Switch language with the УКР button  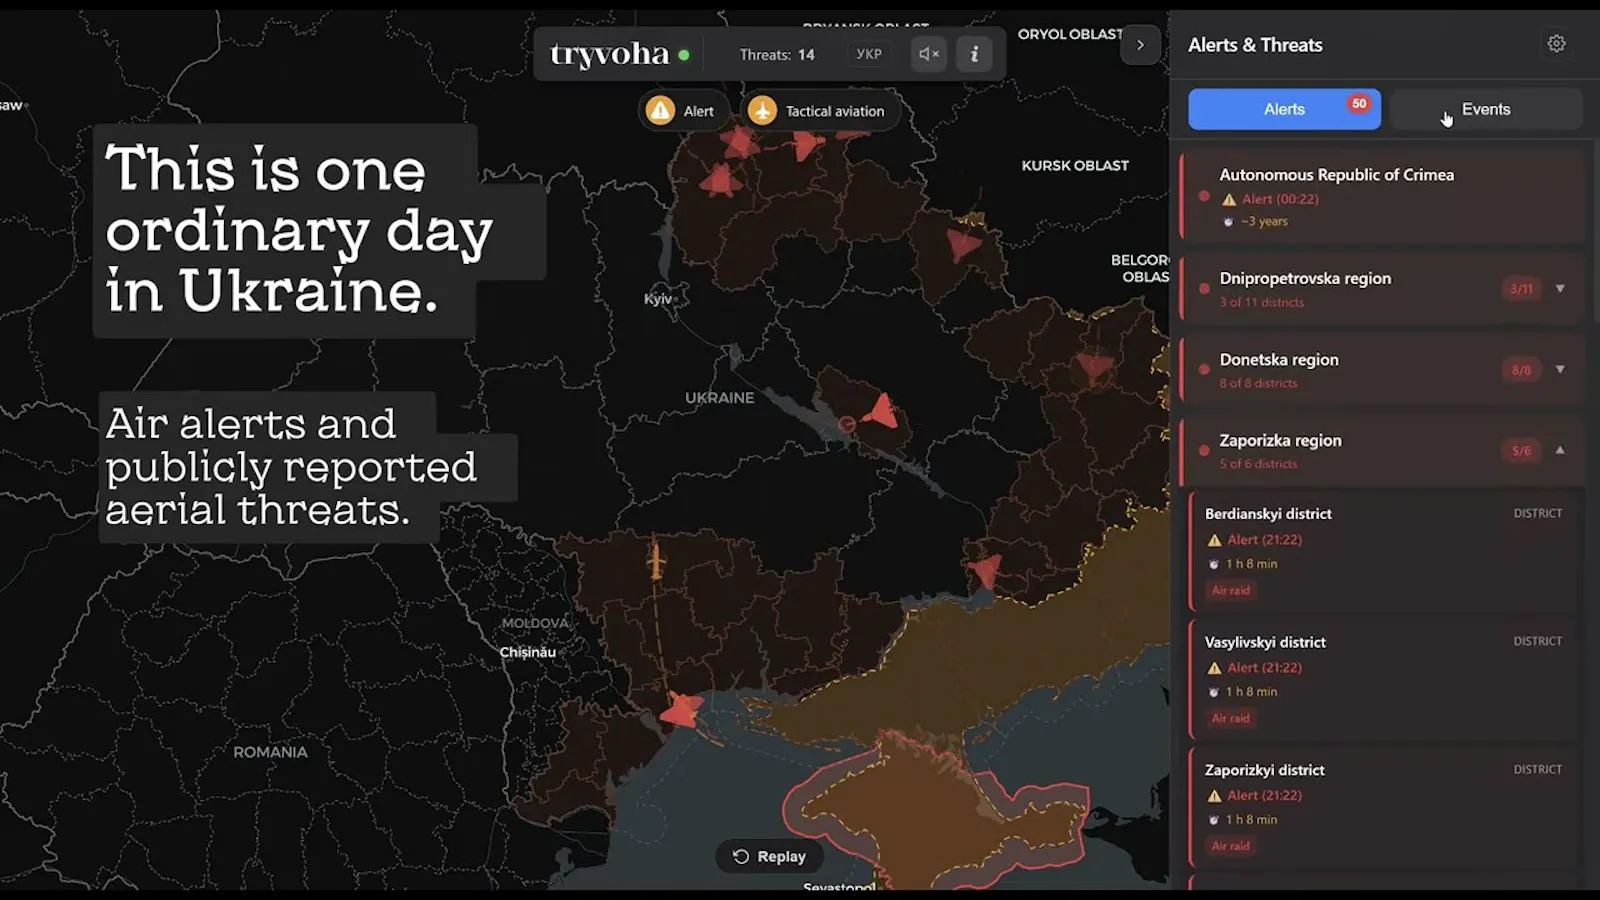coord(869,54)
